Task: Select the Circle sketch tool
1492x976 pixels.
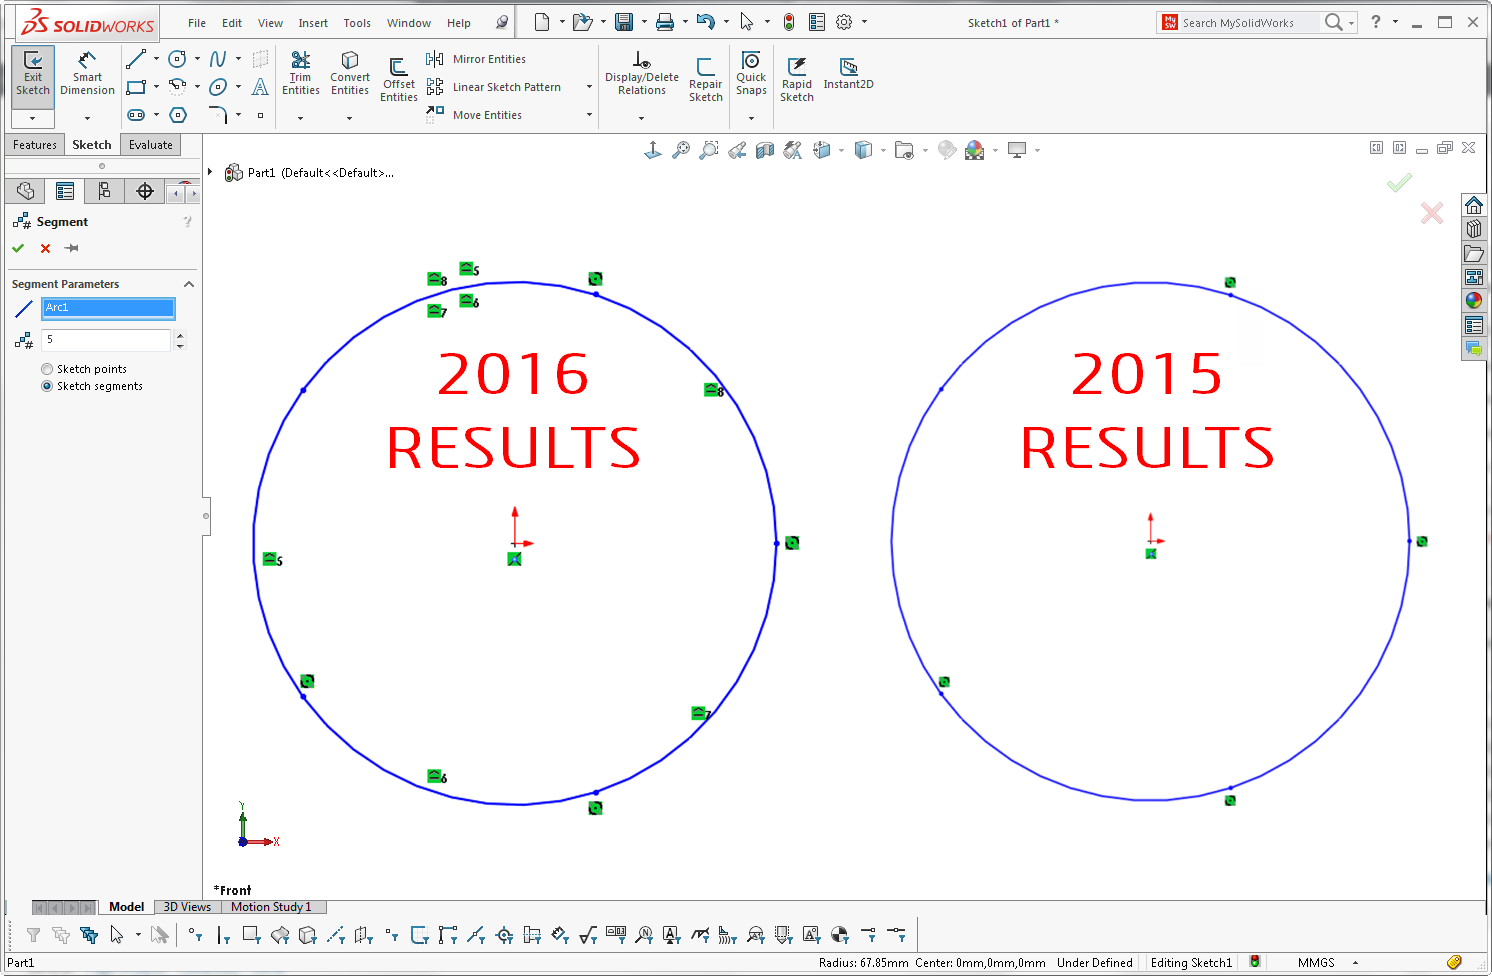Action: tap(178, 58)
